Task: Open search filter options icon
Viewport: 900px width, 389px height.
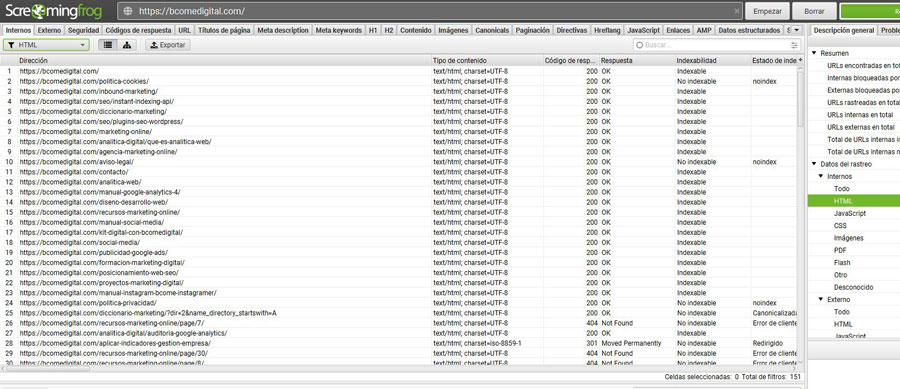Action: tap(794, 45)
